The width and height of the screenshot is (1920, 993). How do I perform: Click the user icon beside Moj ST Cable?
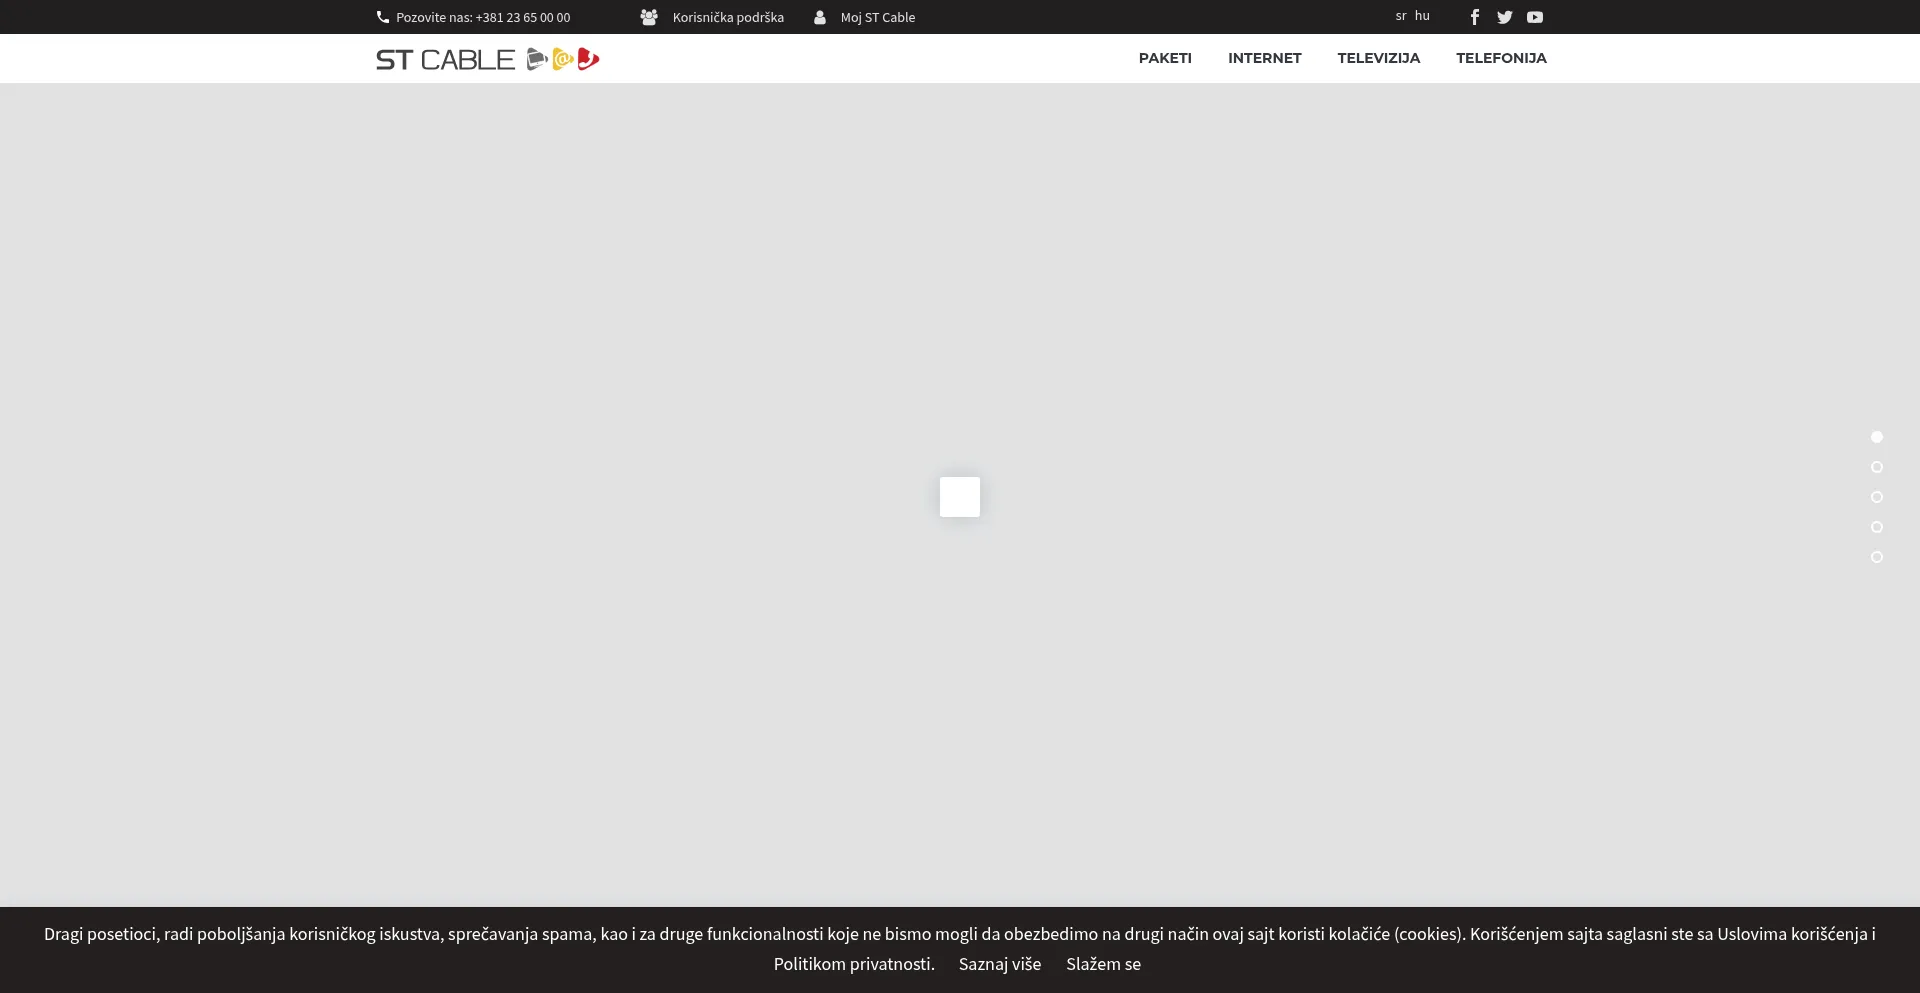point(820,17)
